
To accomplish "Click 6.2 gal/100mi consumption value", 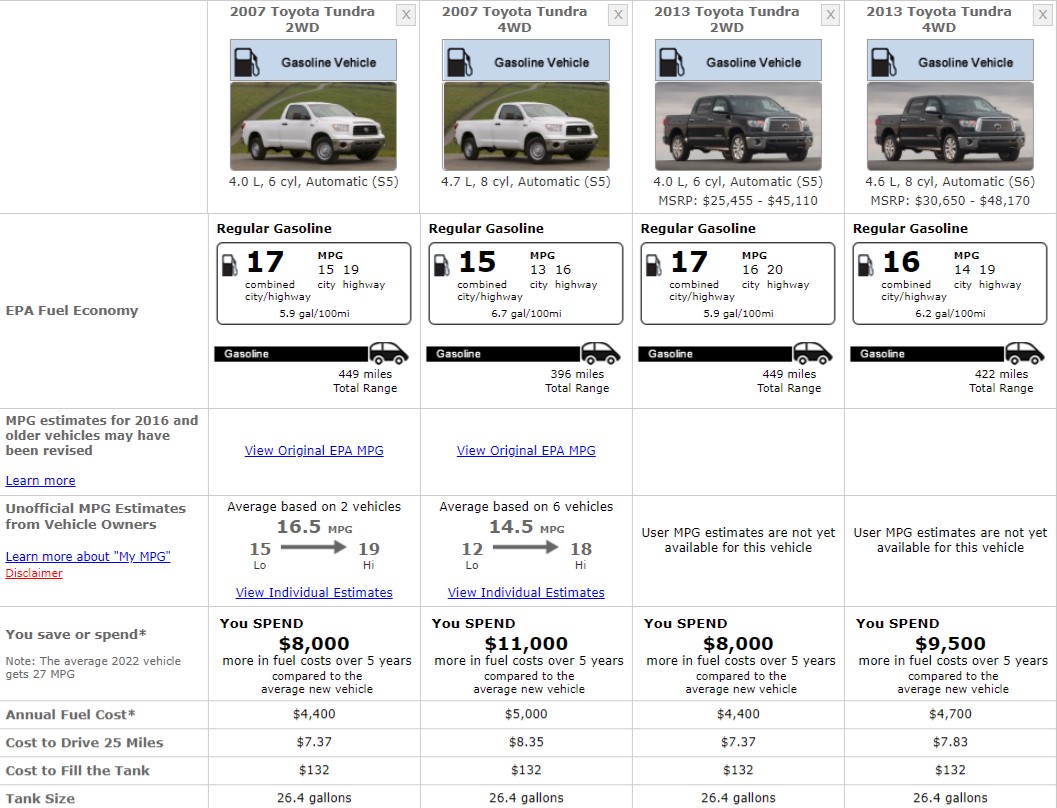I will 950,313.
